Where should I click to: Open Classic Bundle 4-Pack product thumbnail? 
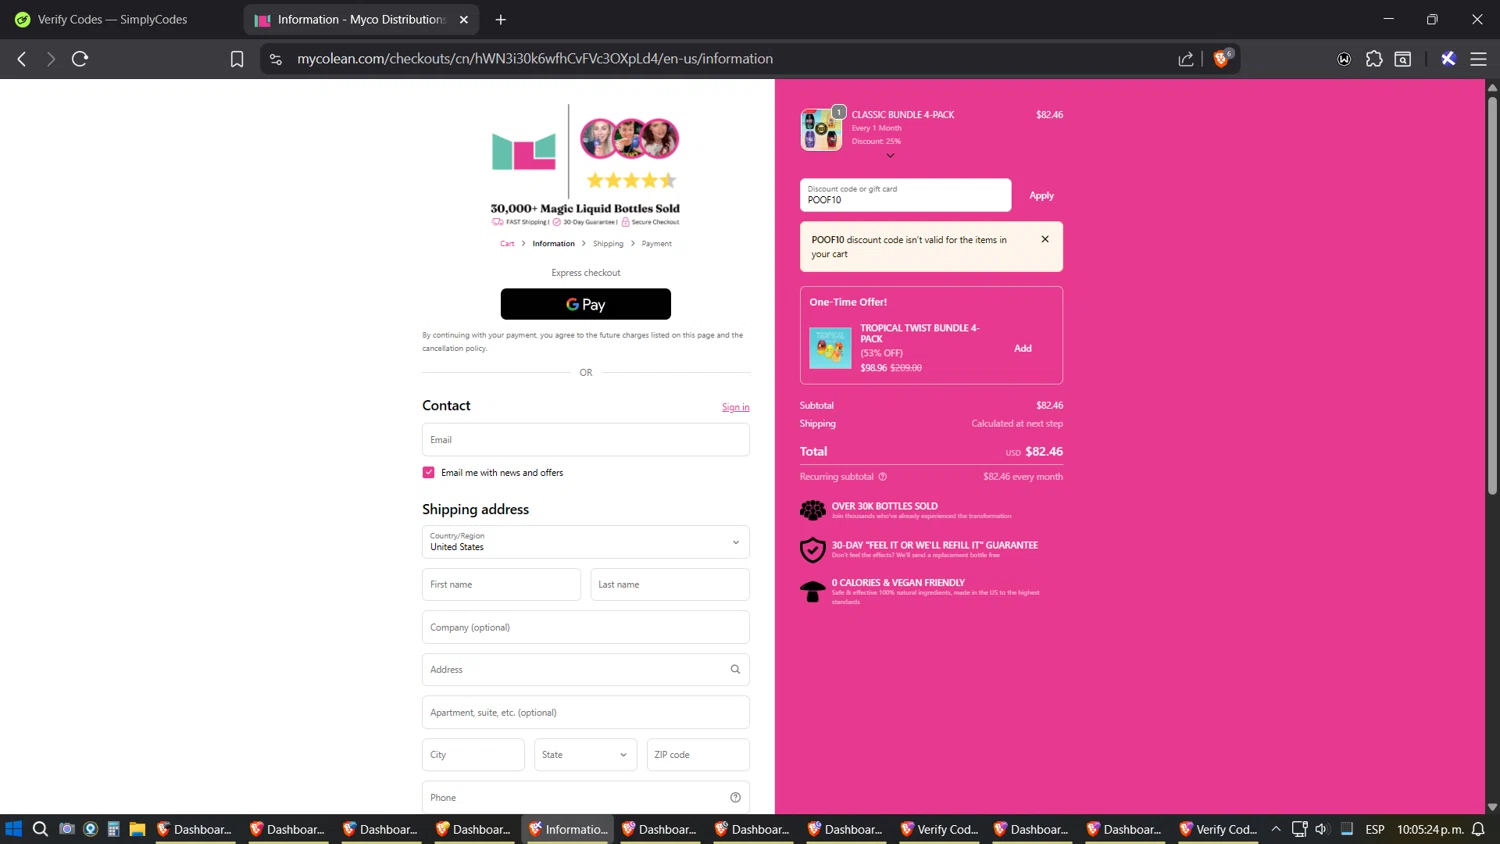(x=821, y=130)
